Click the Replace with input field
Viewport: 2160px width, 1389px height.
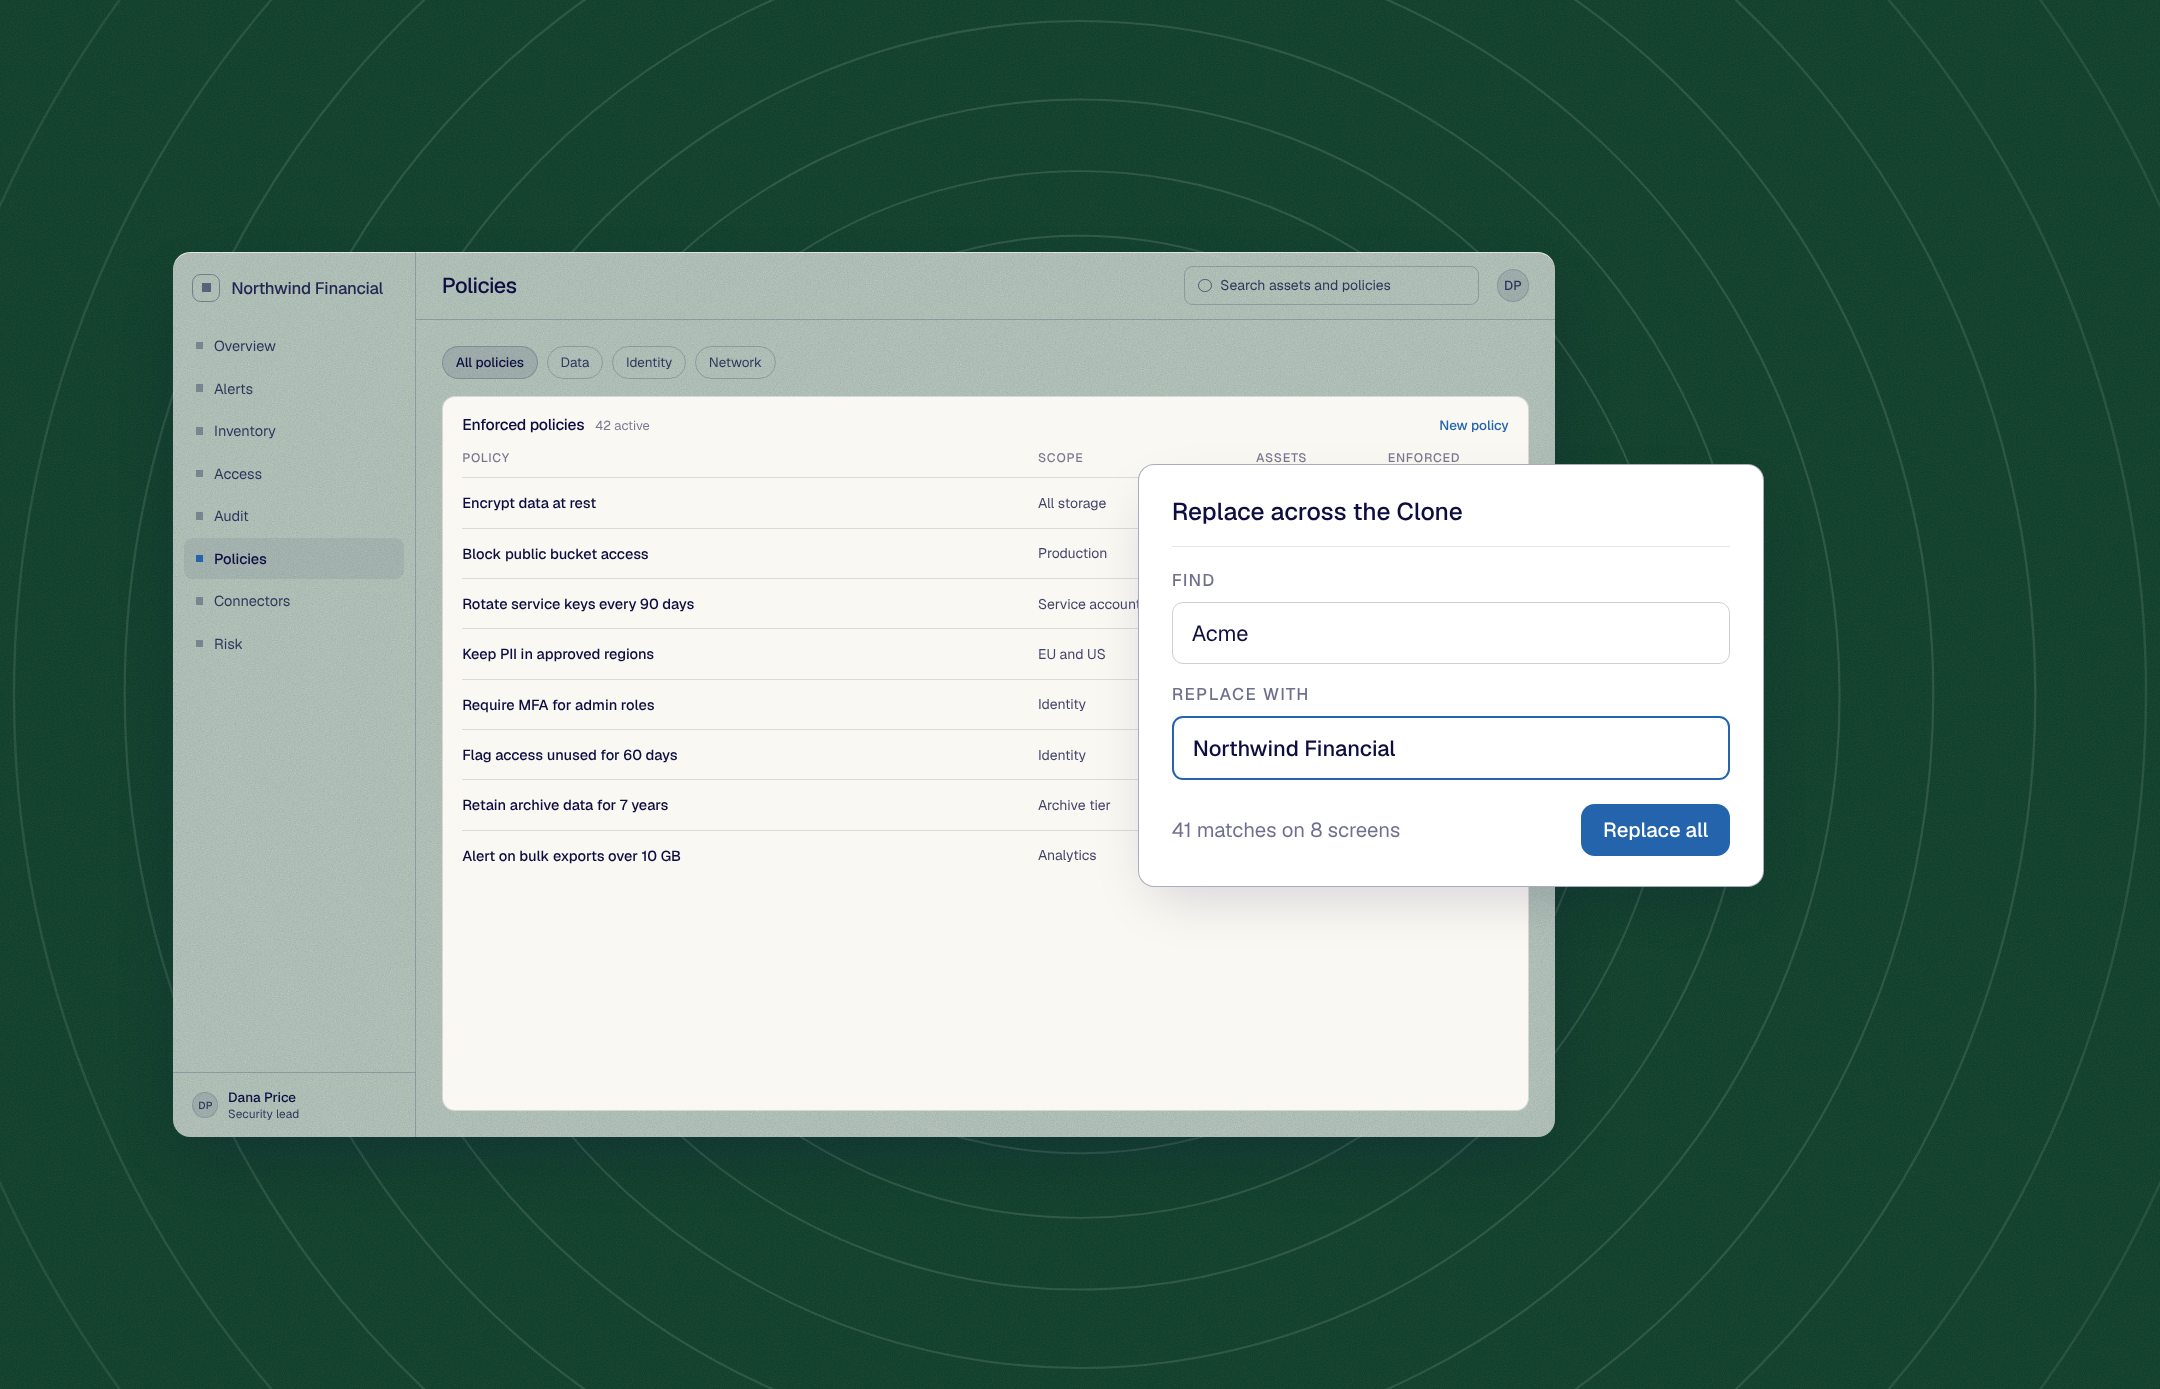tap(1450, 748)
